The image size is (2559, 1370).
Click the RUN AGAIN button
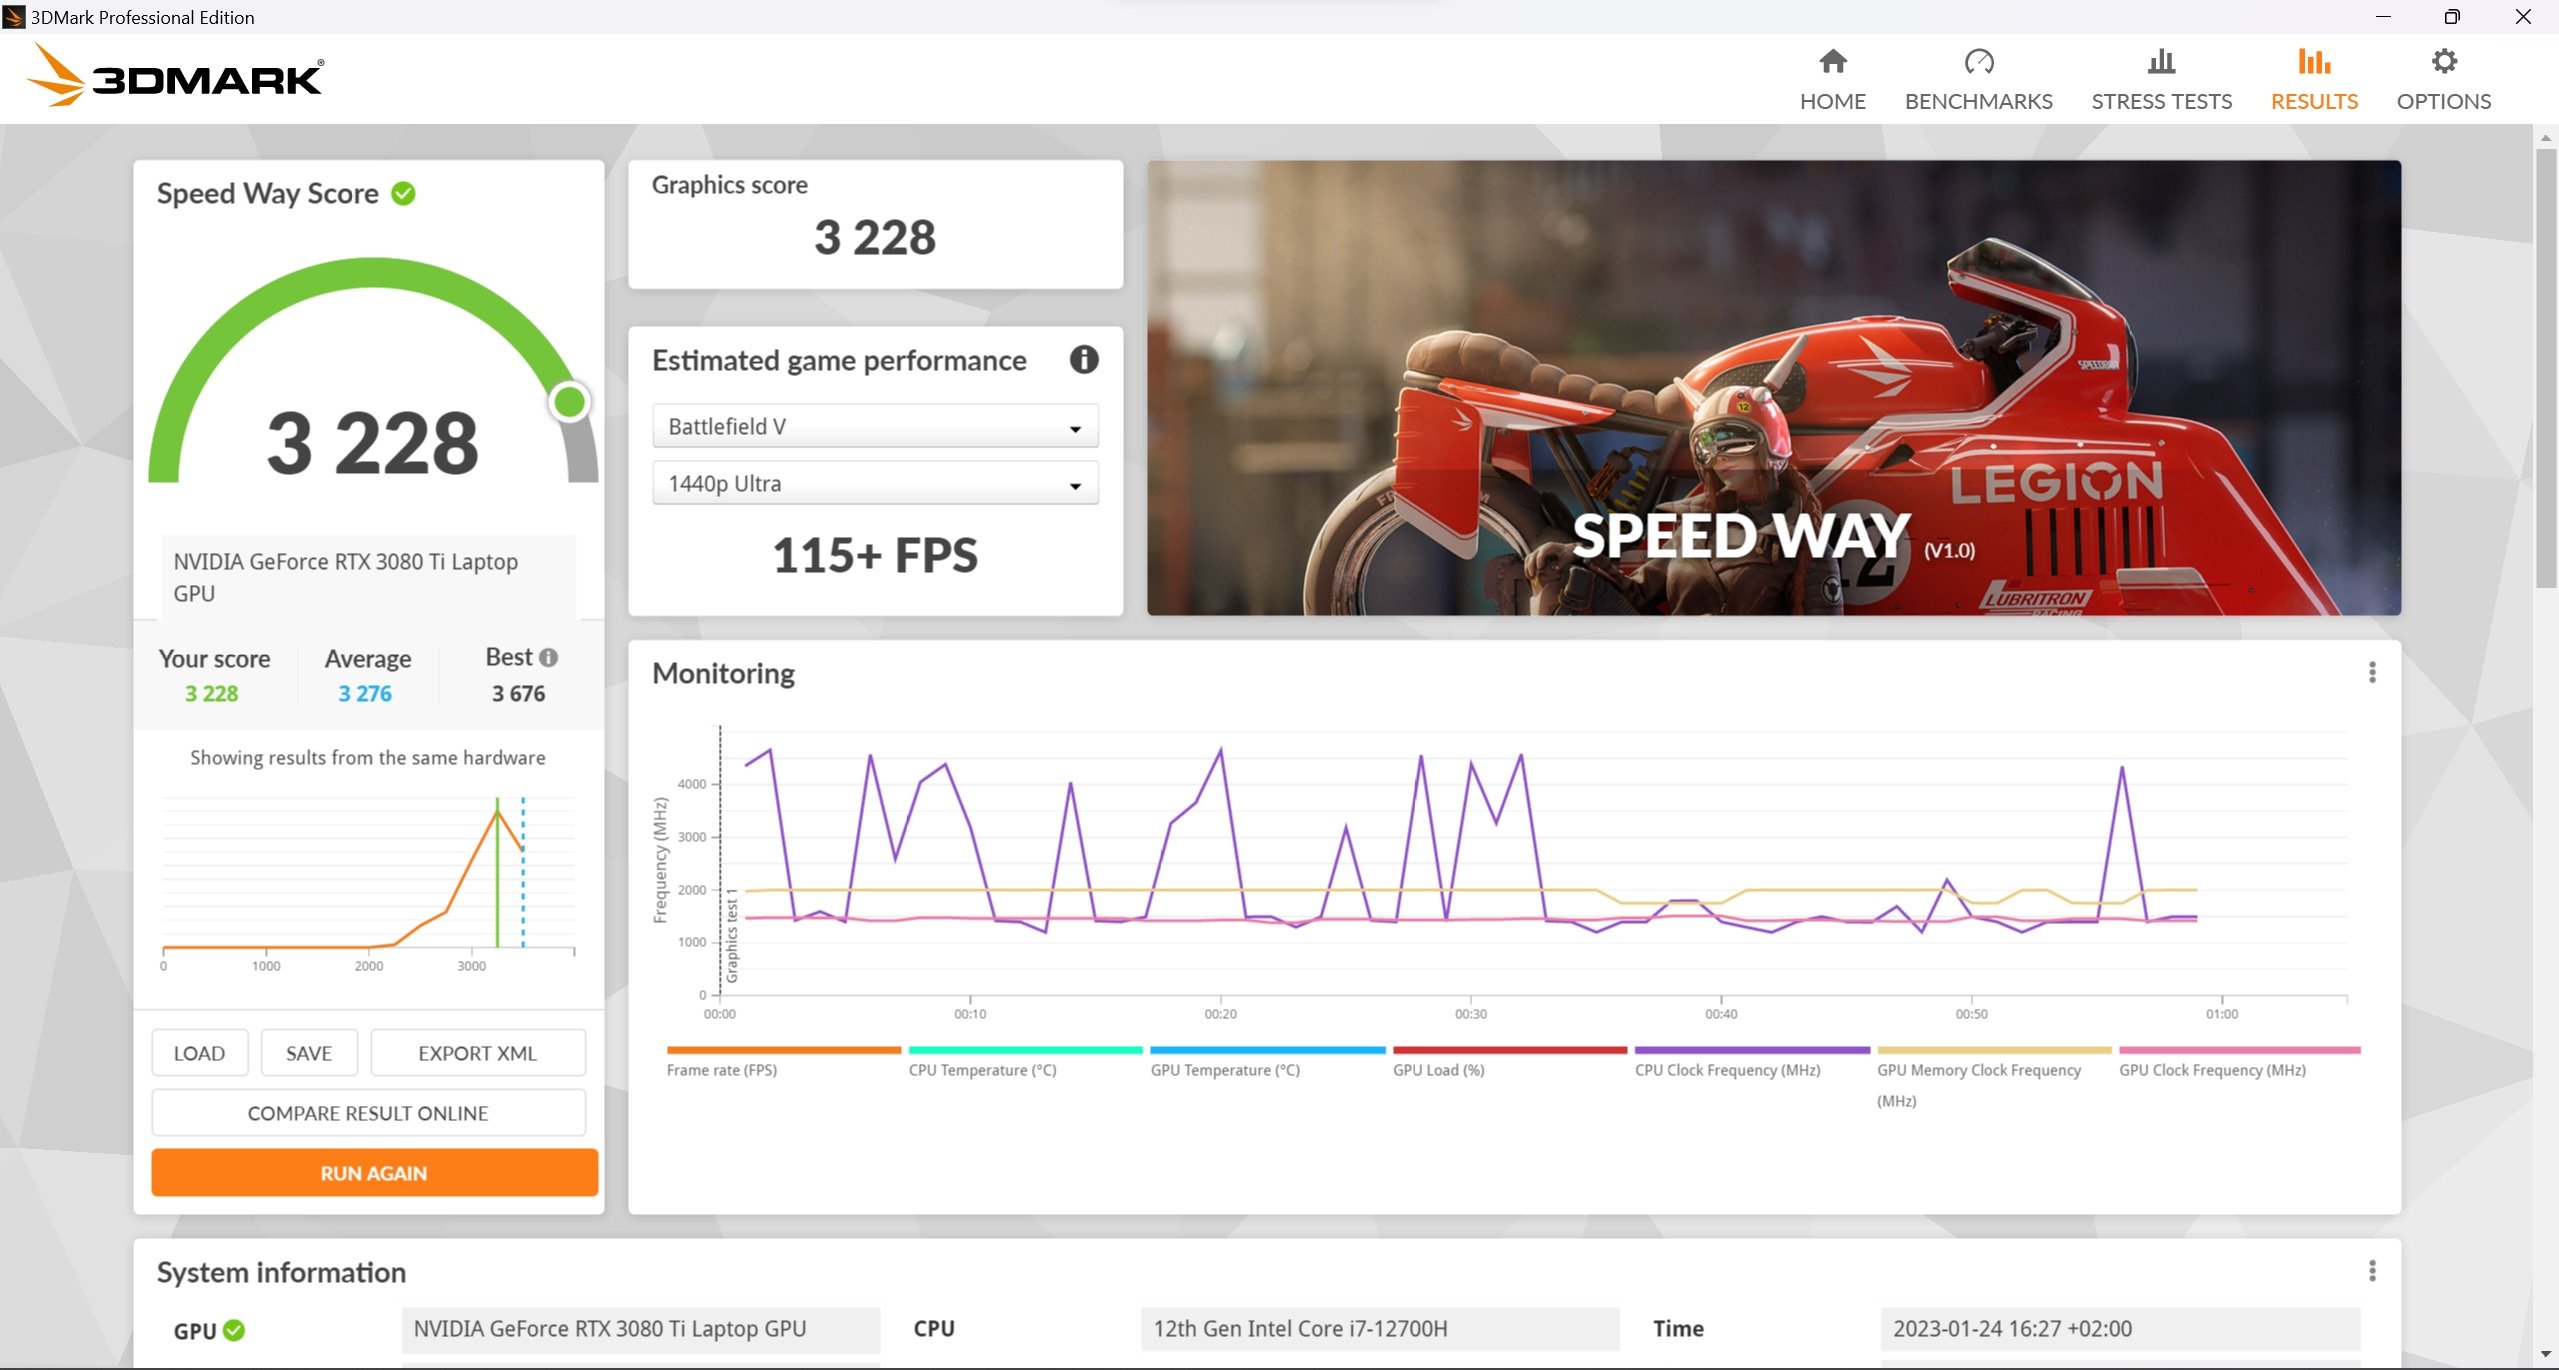[369, 1172]
